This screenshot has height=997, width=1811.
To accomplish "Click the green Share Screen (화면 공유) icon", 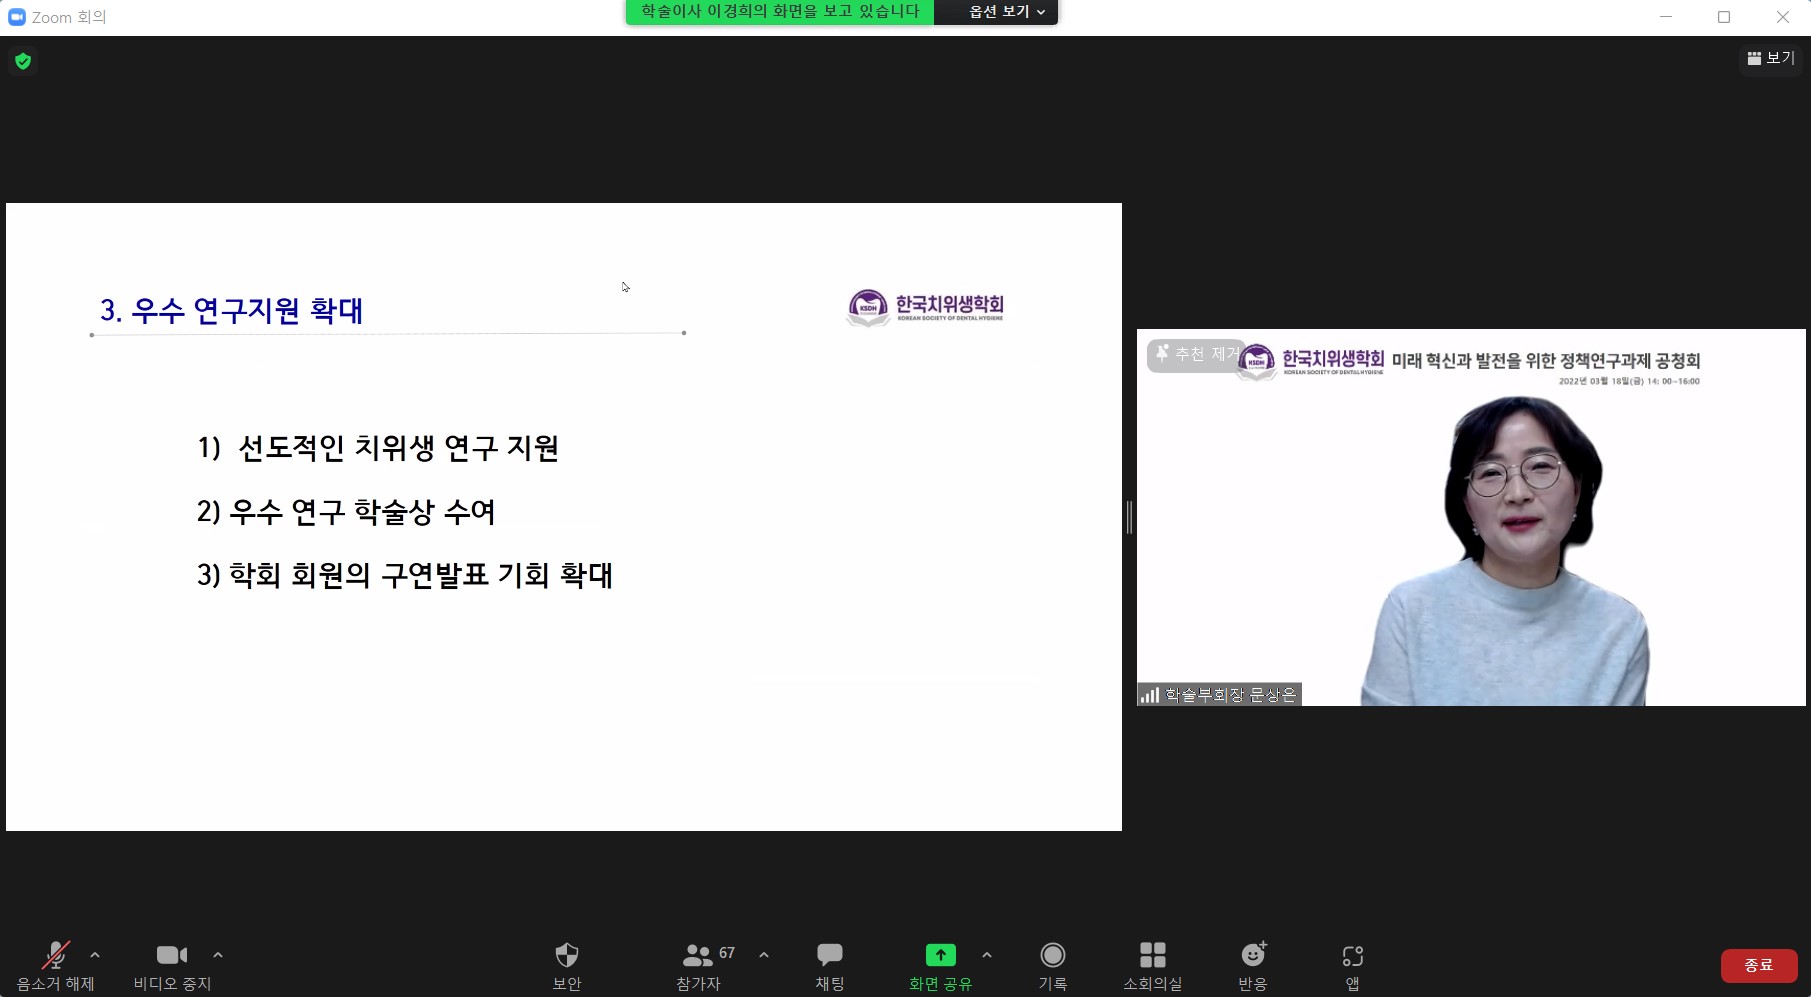I will pos(940,956).
